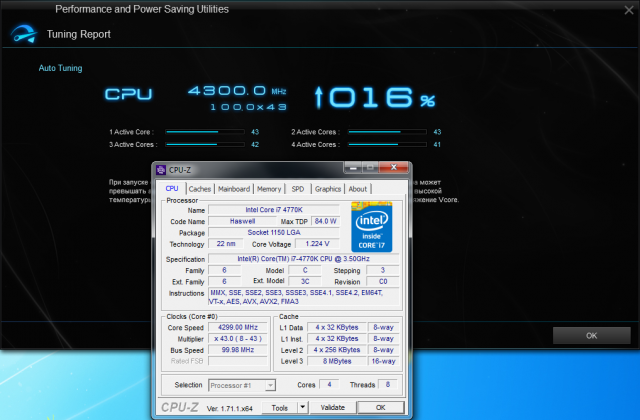Click the Core Speed value '4299.00 MHz'
Screen dimensions: 640x420
(238, 327)
